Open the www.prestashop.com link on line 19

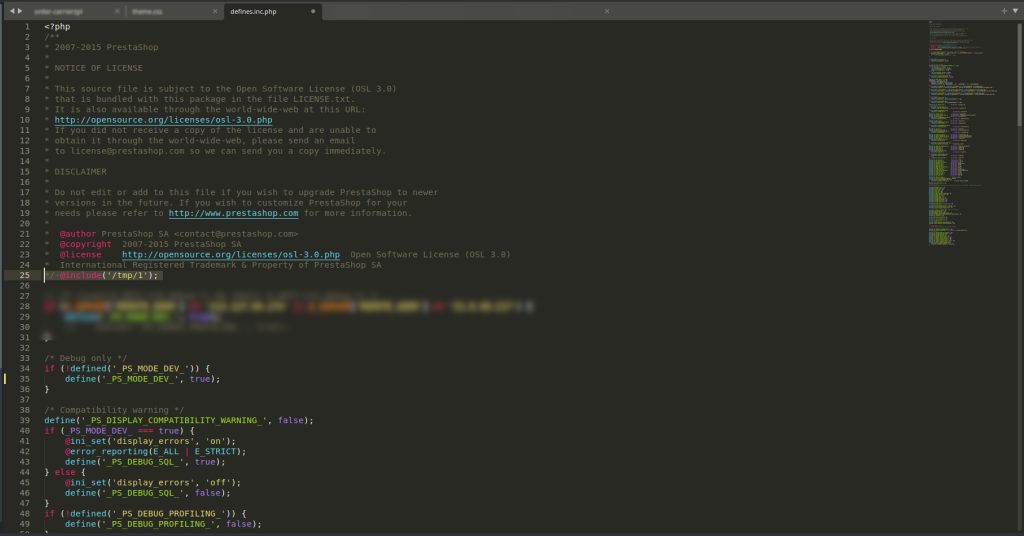click(233, 213)
